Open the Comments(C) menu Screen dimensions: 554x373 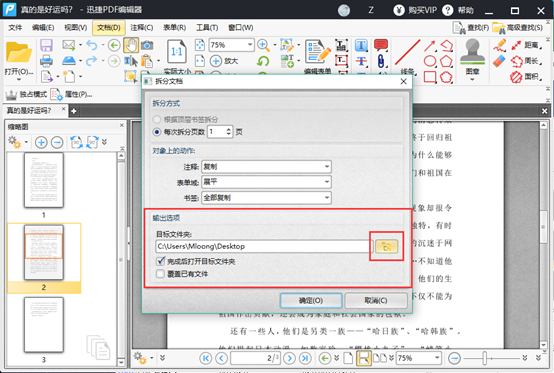[x=142, y=28]
